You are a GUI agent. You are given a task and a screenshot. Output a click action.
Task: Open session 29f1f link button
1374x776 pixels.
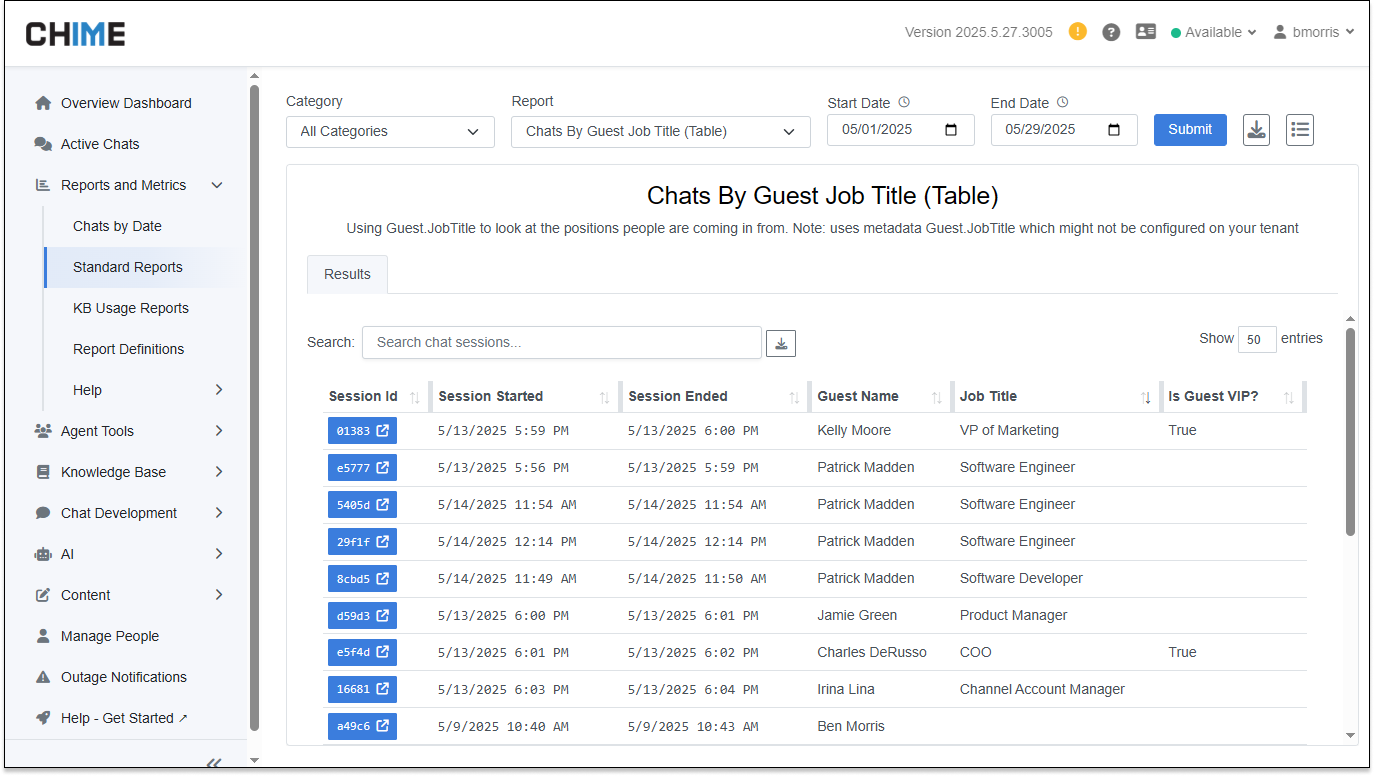point(362,542)
